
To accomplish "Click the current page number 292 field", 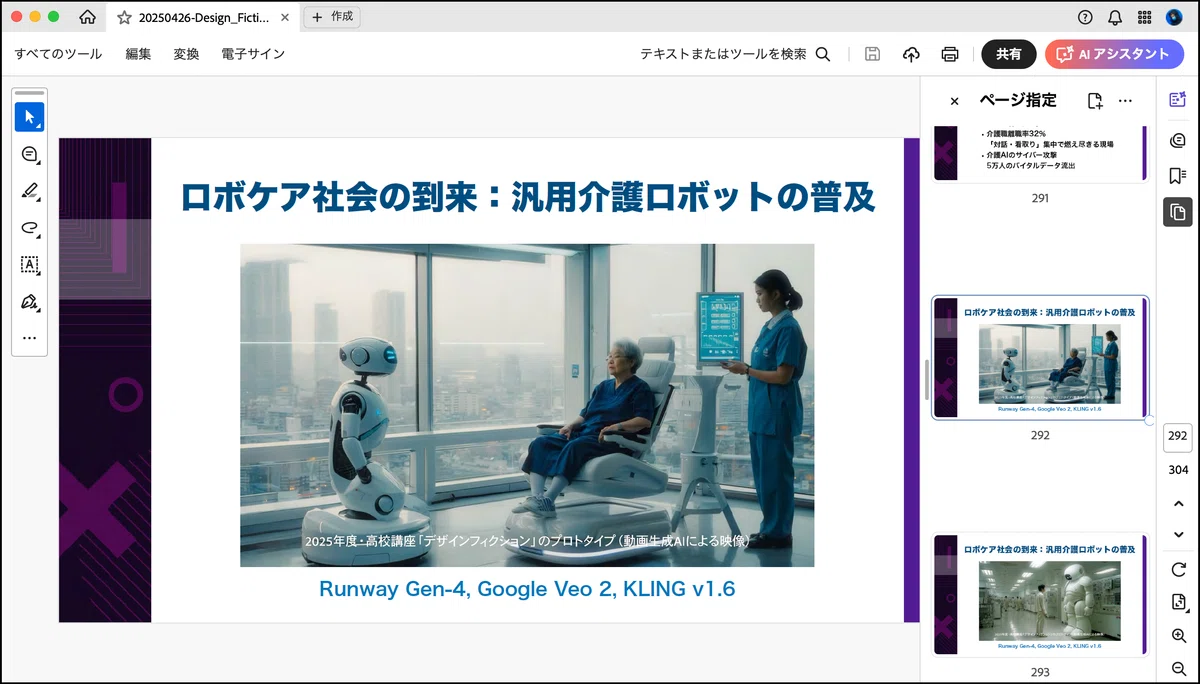I will click(1178, 436).
